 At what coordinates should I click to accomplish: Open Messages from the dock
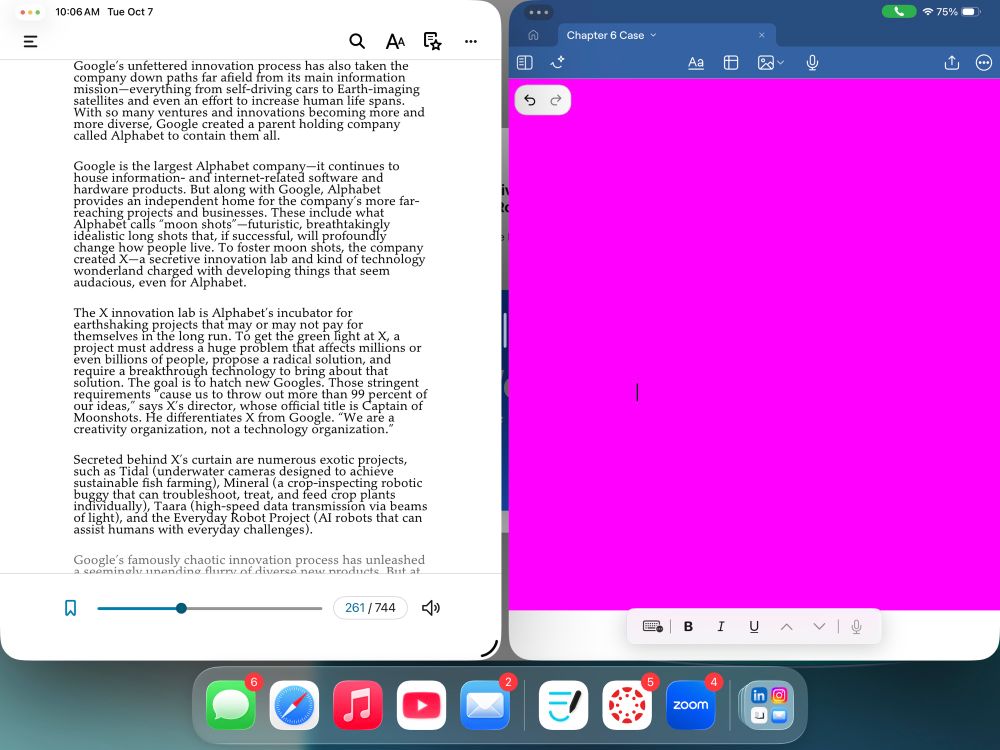click(230, 705)
